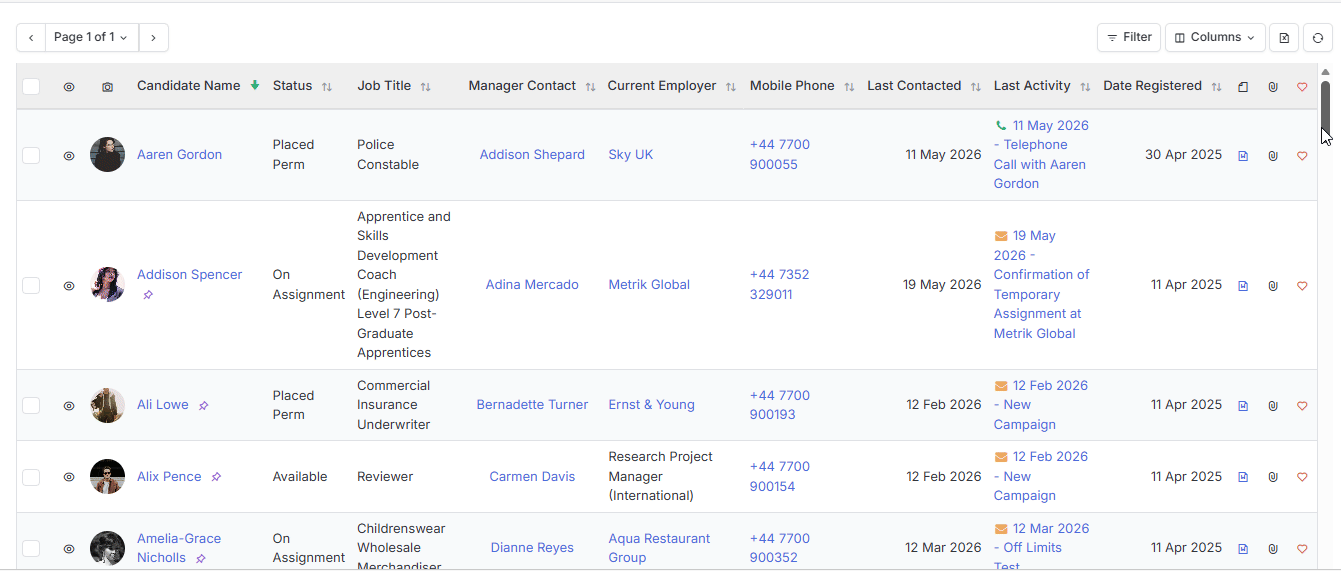Tick the select-all checkbox in the header
The width and height of the screenshot is (1341, 572).
31,86
